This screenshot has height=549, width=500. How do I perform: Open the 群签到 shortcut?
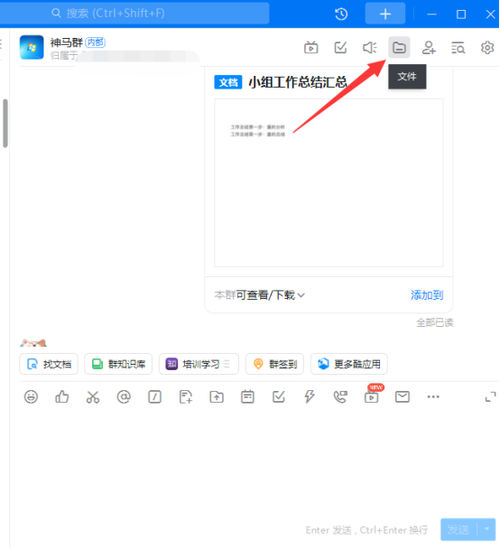275,364
